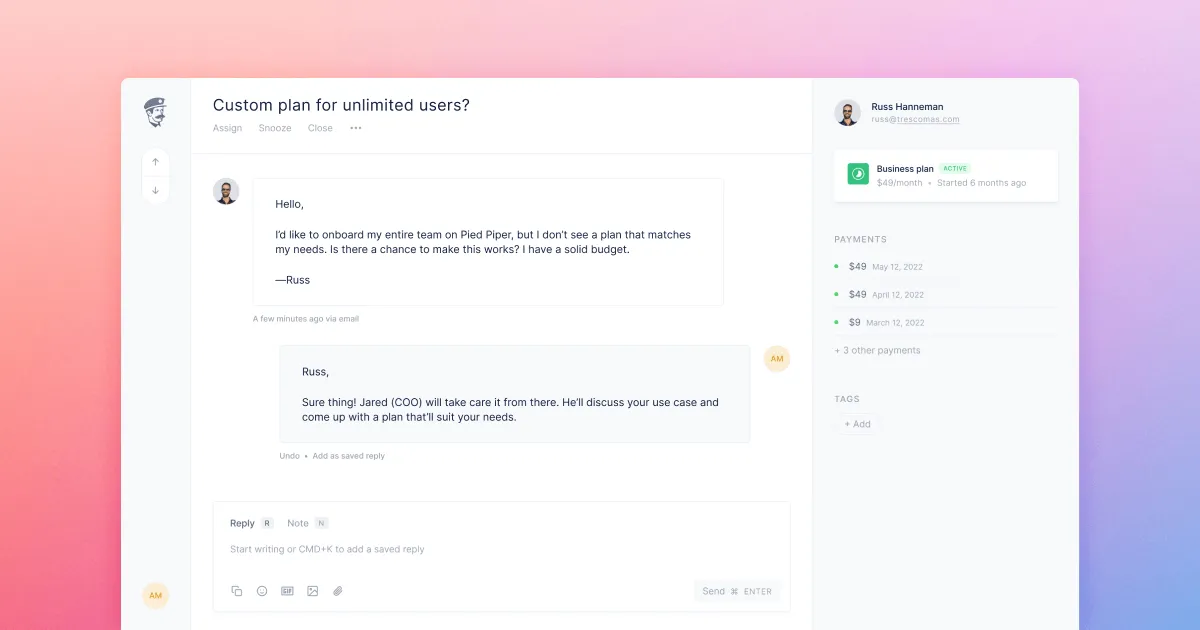Open the Business plan subscription card
This screenshot has height=630, width=1200.
click(945, 175)
